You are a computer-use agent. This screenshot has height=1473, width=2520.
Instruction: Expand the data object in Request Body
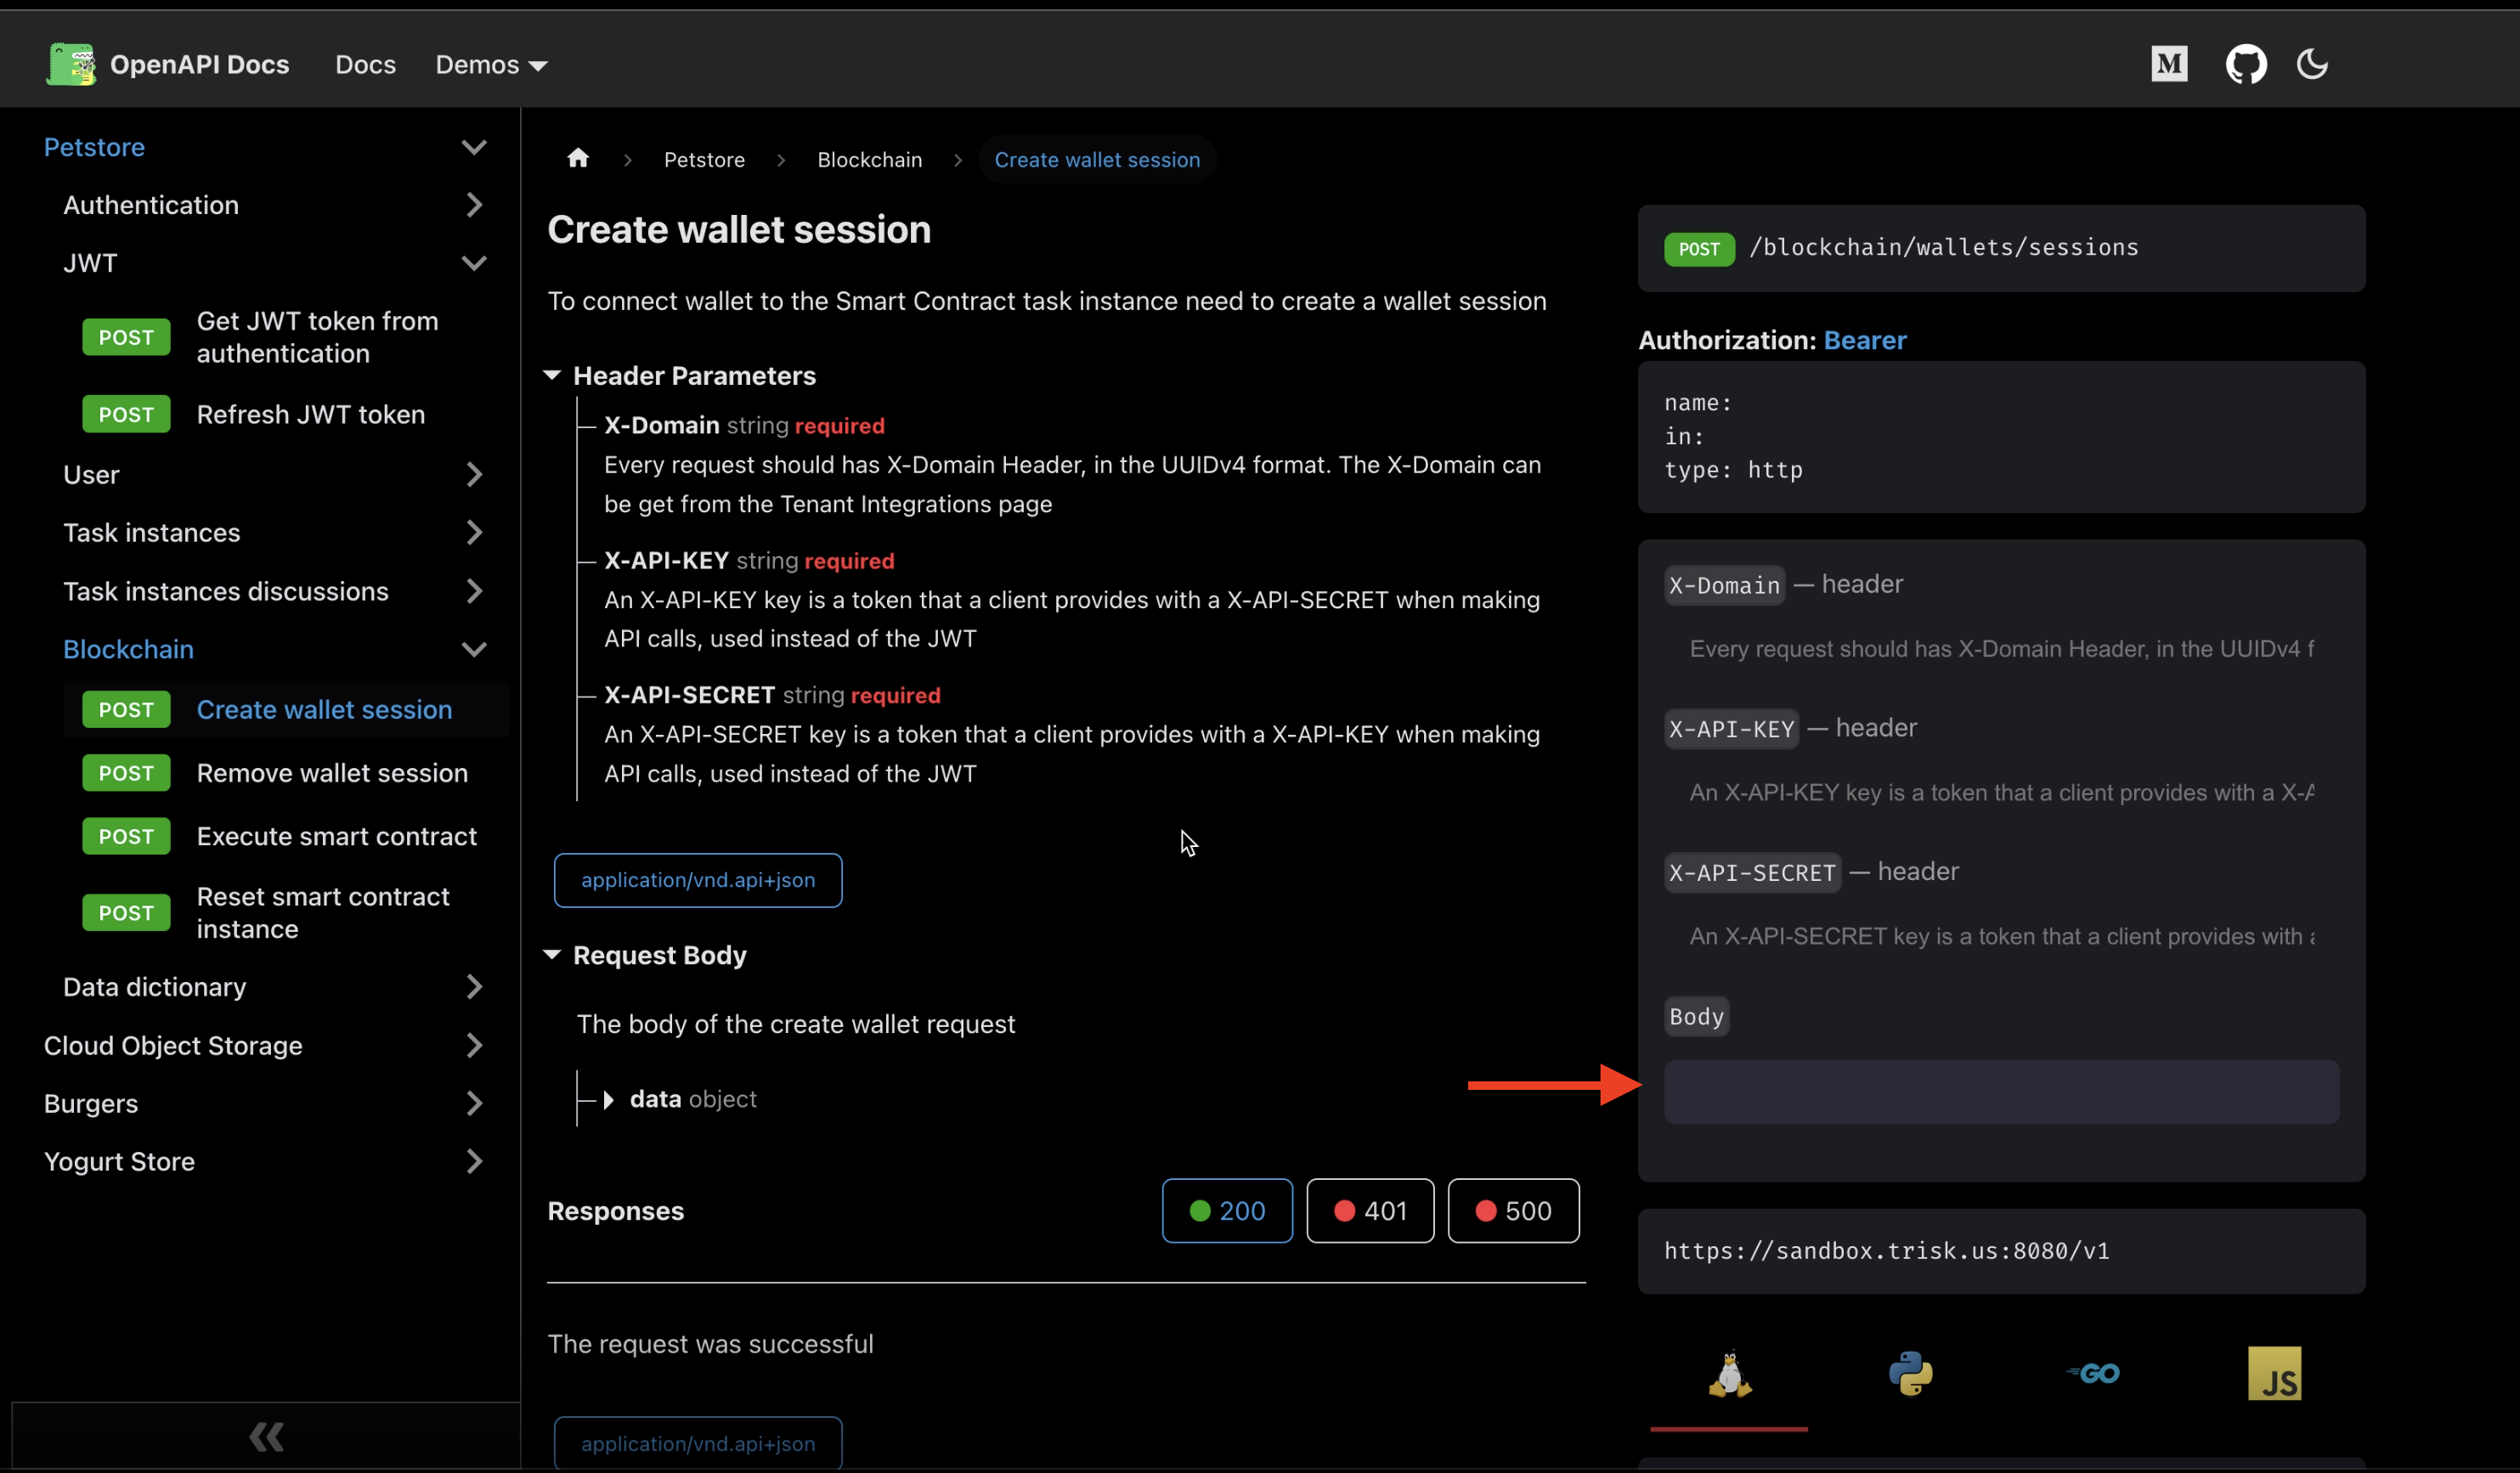click(x=610, y=1098)
